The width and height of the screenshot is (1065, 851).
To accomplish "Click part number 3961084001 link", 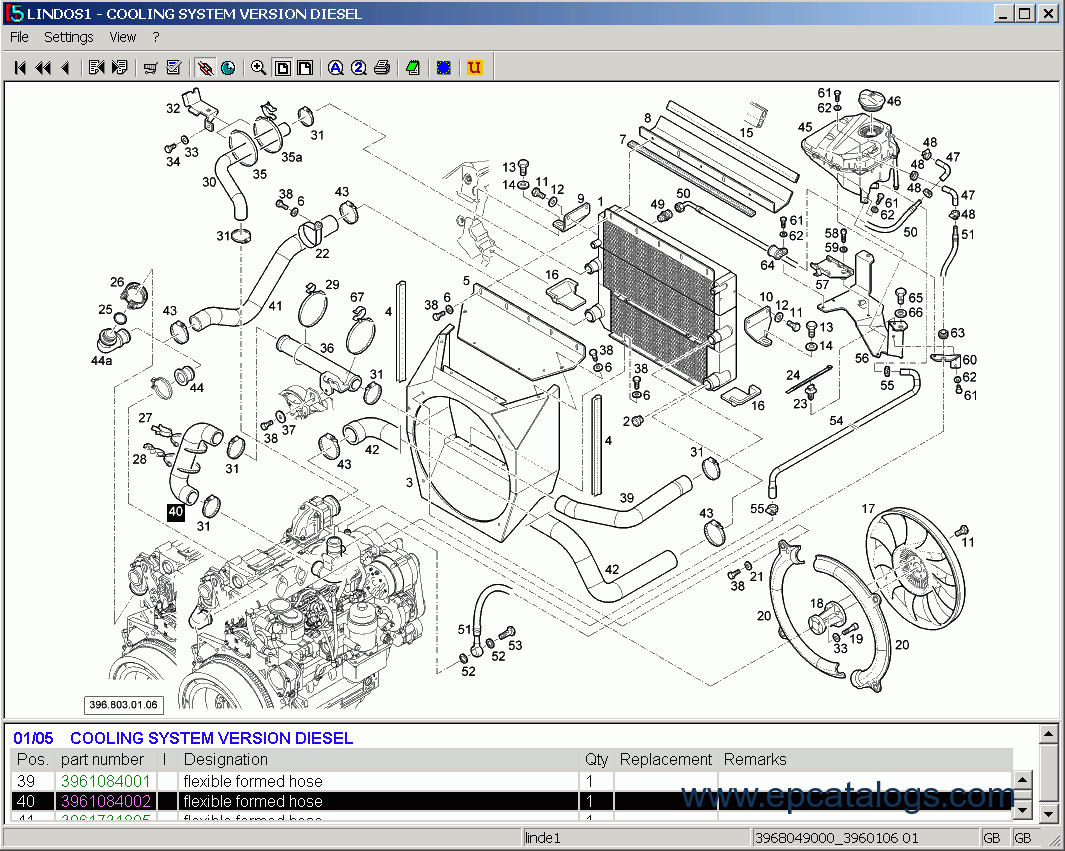I will (x=105, y=781).
